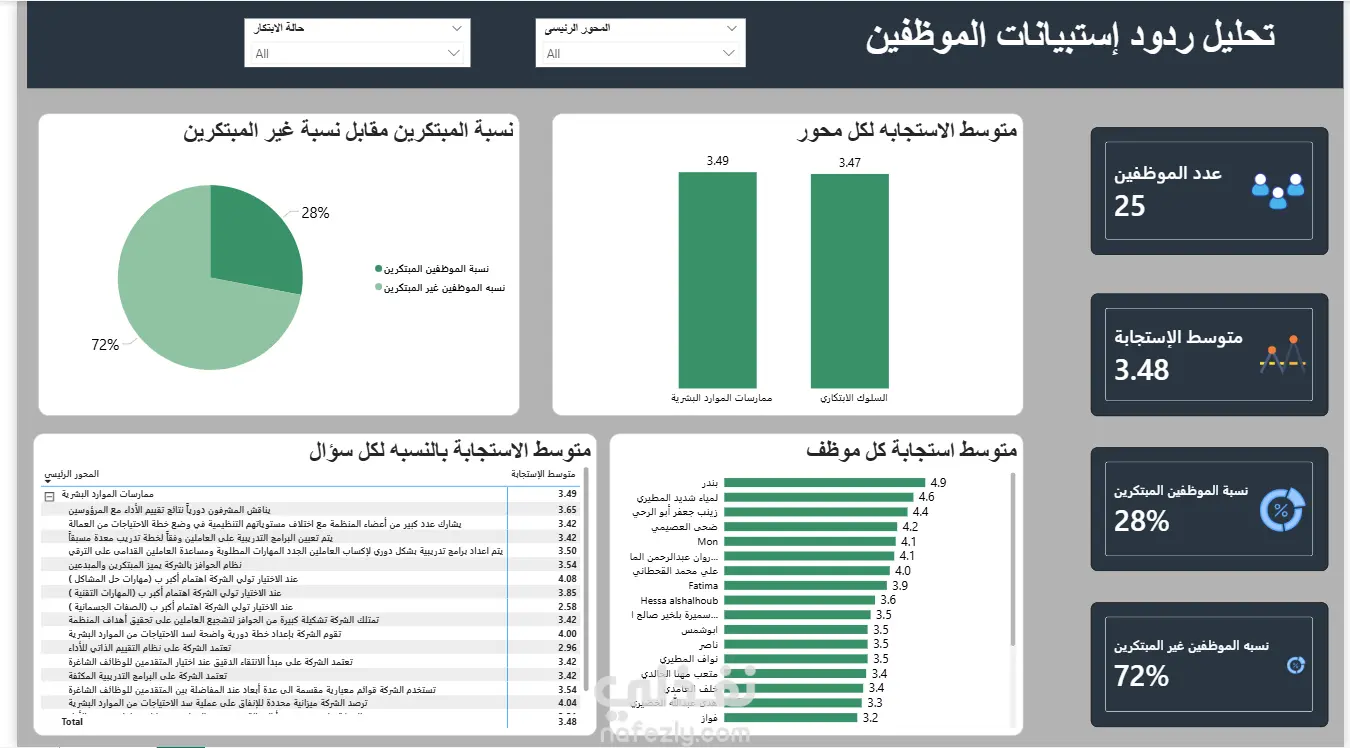The height and width of the screenshot is (748, 1350).
Task: Click the small percent icon on غير المبتكرين card
Action: [1295, 664]
